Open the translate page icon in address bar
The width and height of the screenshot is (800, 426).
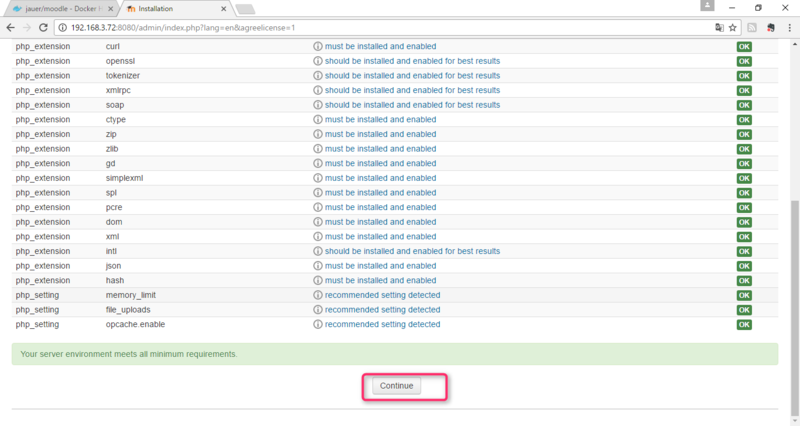coord(719,28)
